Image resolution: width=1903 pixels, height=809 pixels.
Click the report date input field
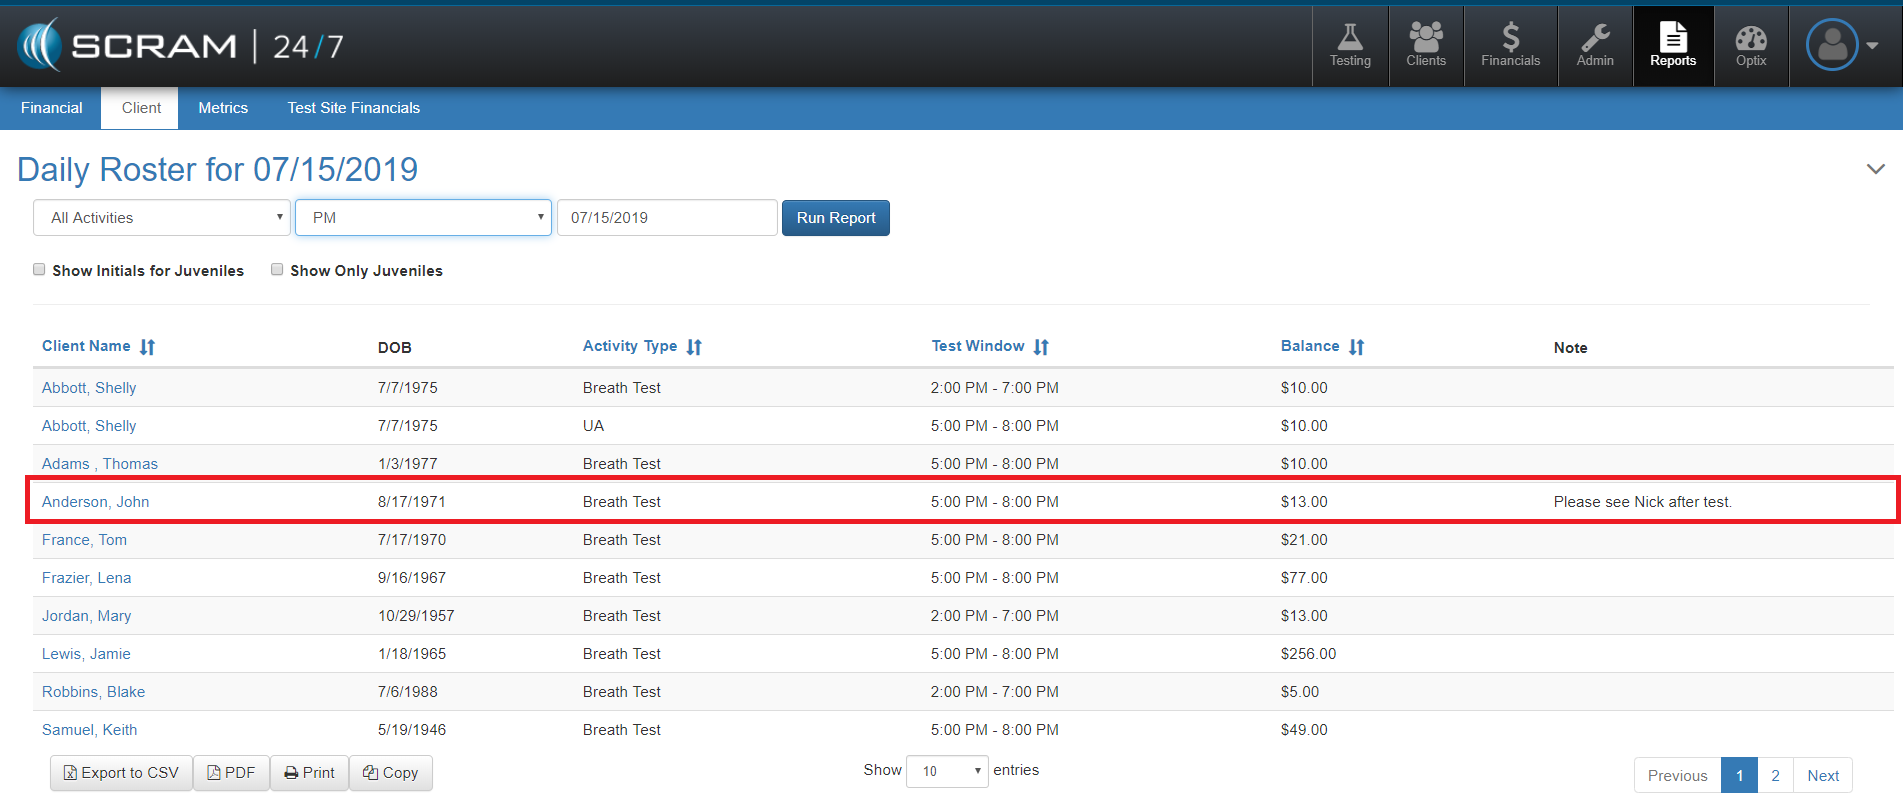[x=667, y=218]
